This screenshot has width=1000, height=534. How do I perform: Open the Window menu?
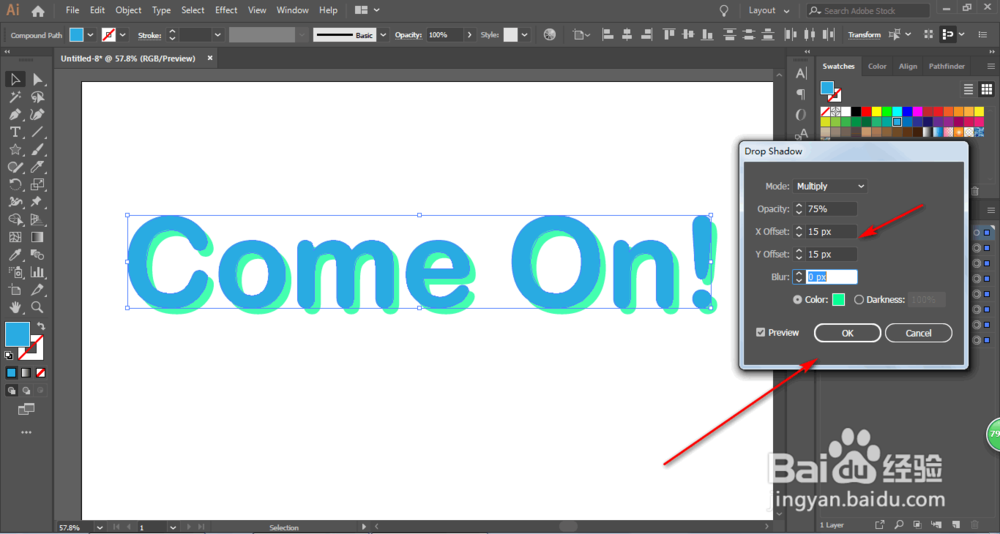[x=294, y=11]
